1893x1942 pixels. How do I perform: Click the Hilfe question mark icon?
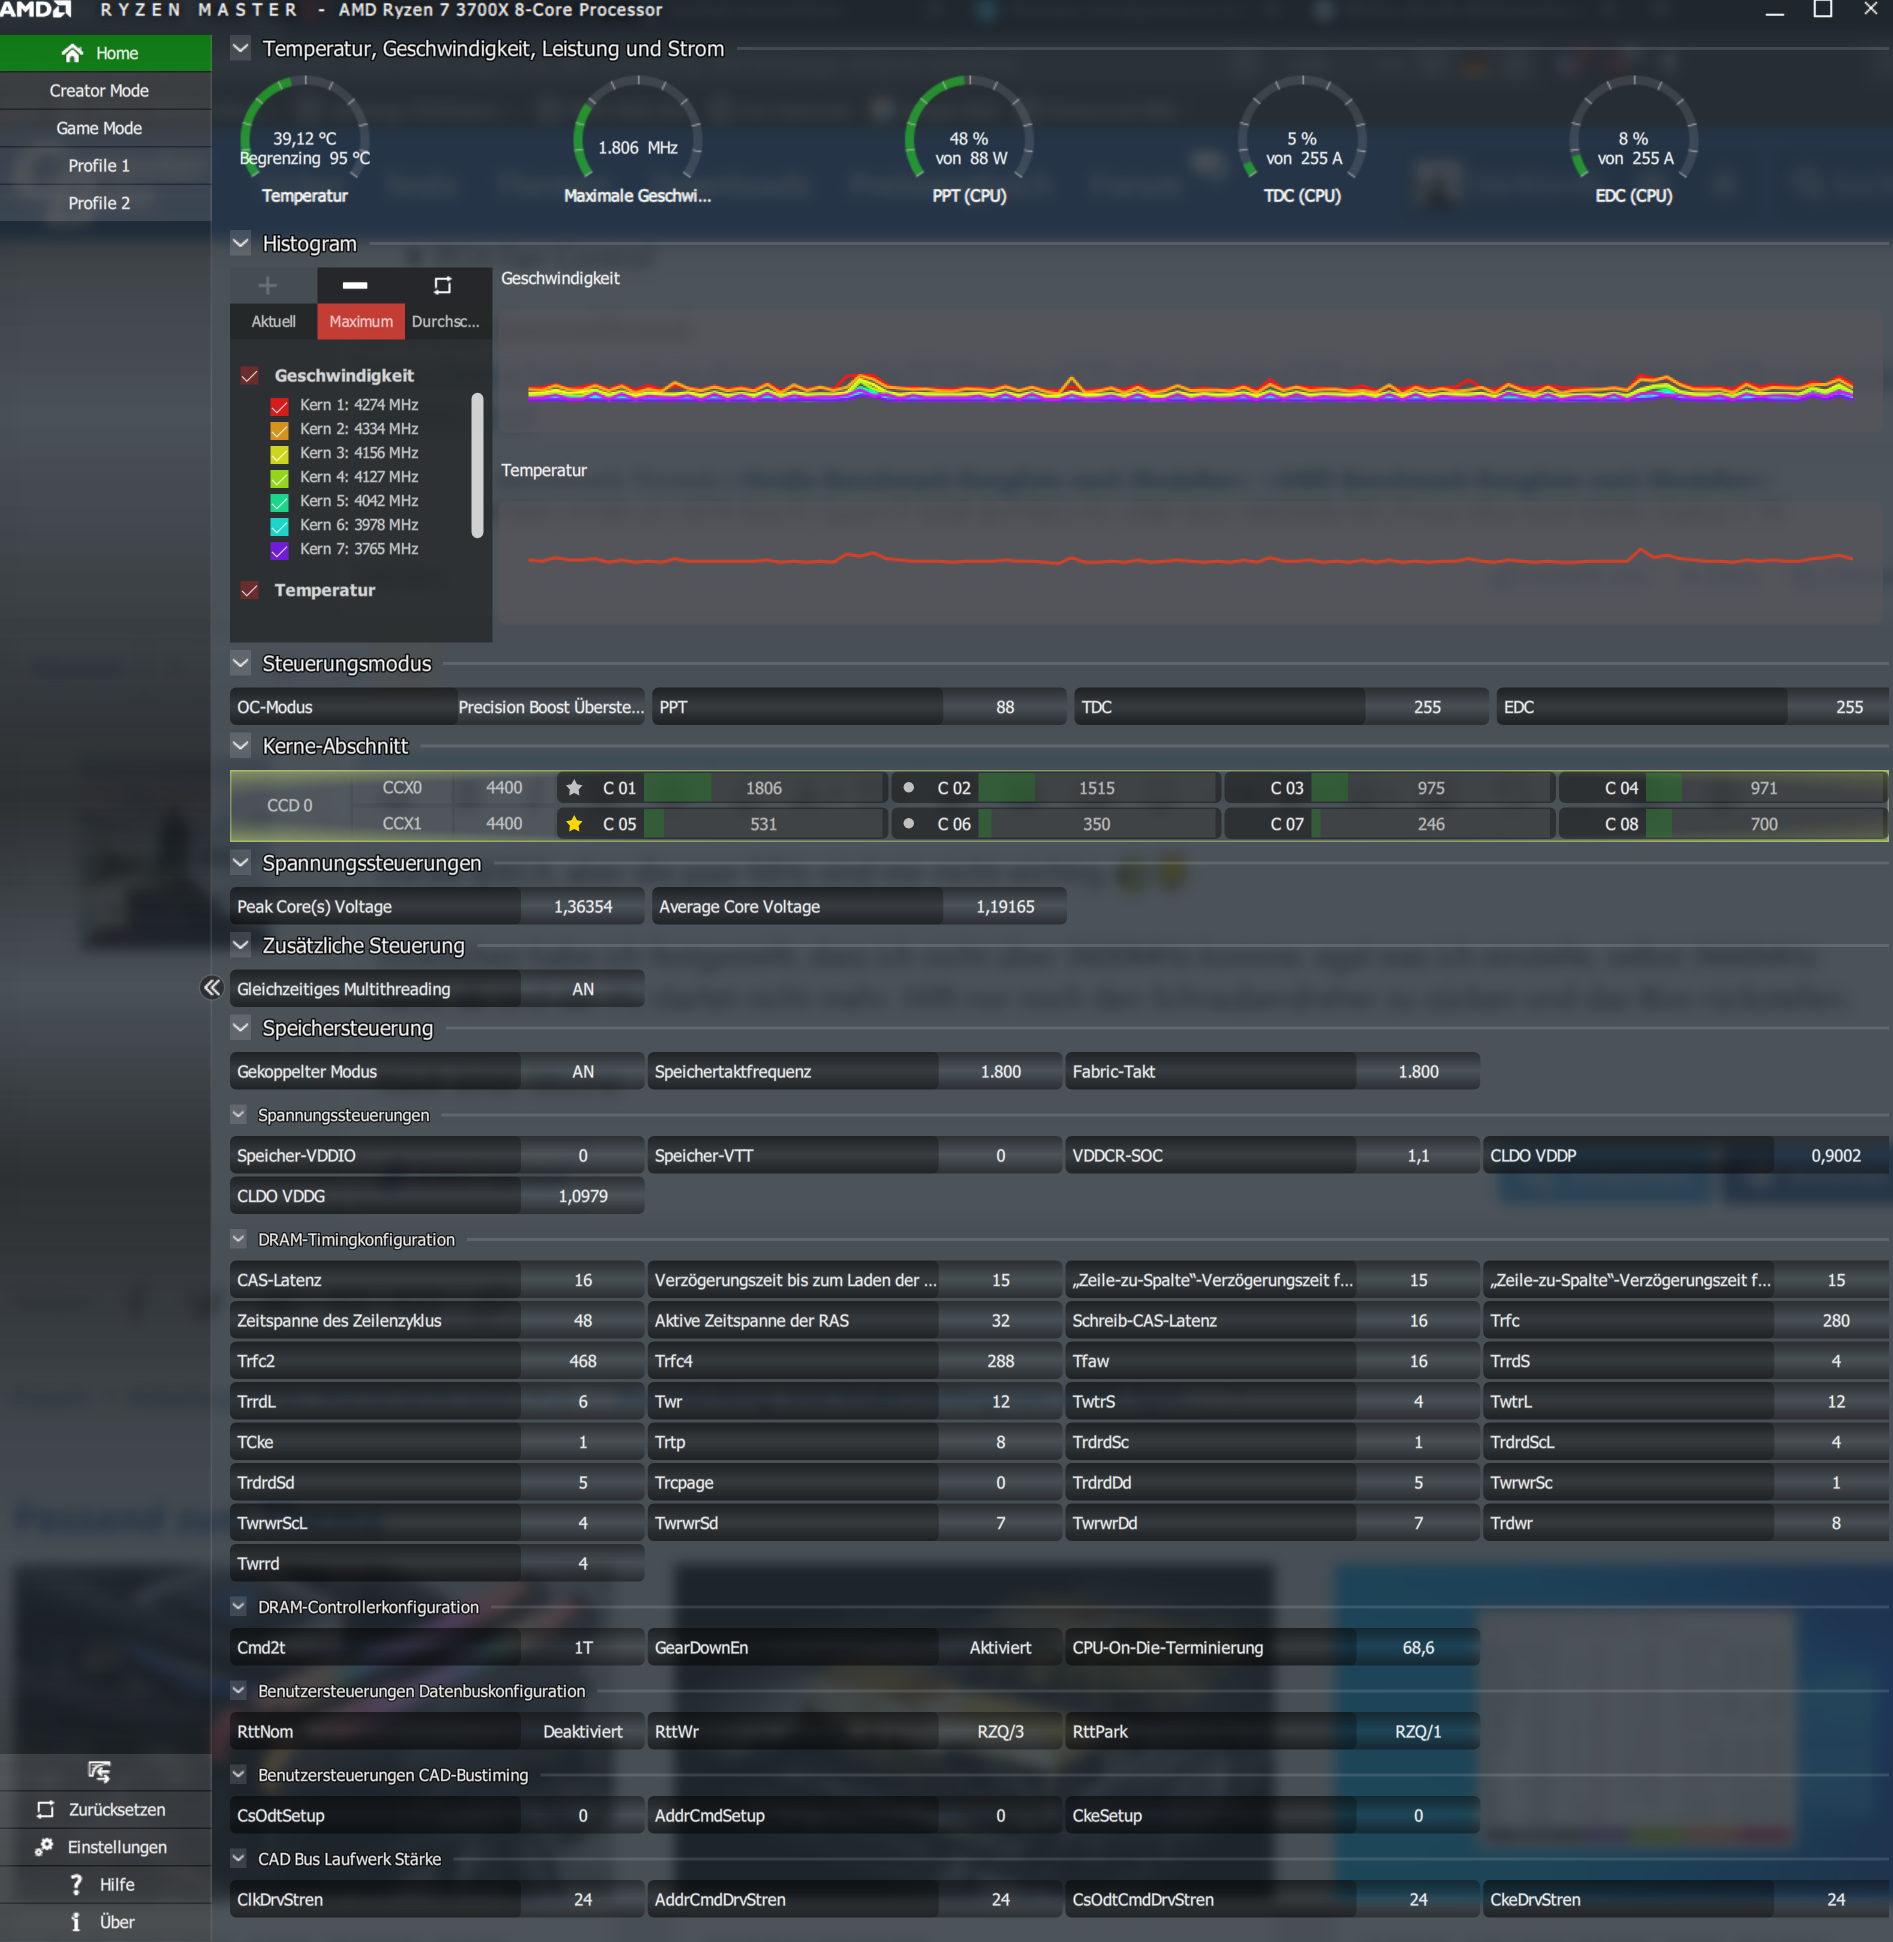(76, 1884)
